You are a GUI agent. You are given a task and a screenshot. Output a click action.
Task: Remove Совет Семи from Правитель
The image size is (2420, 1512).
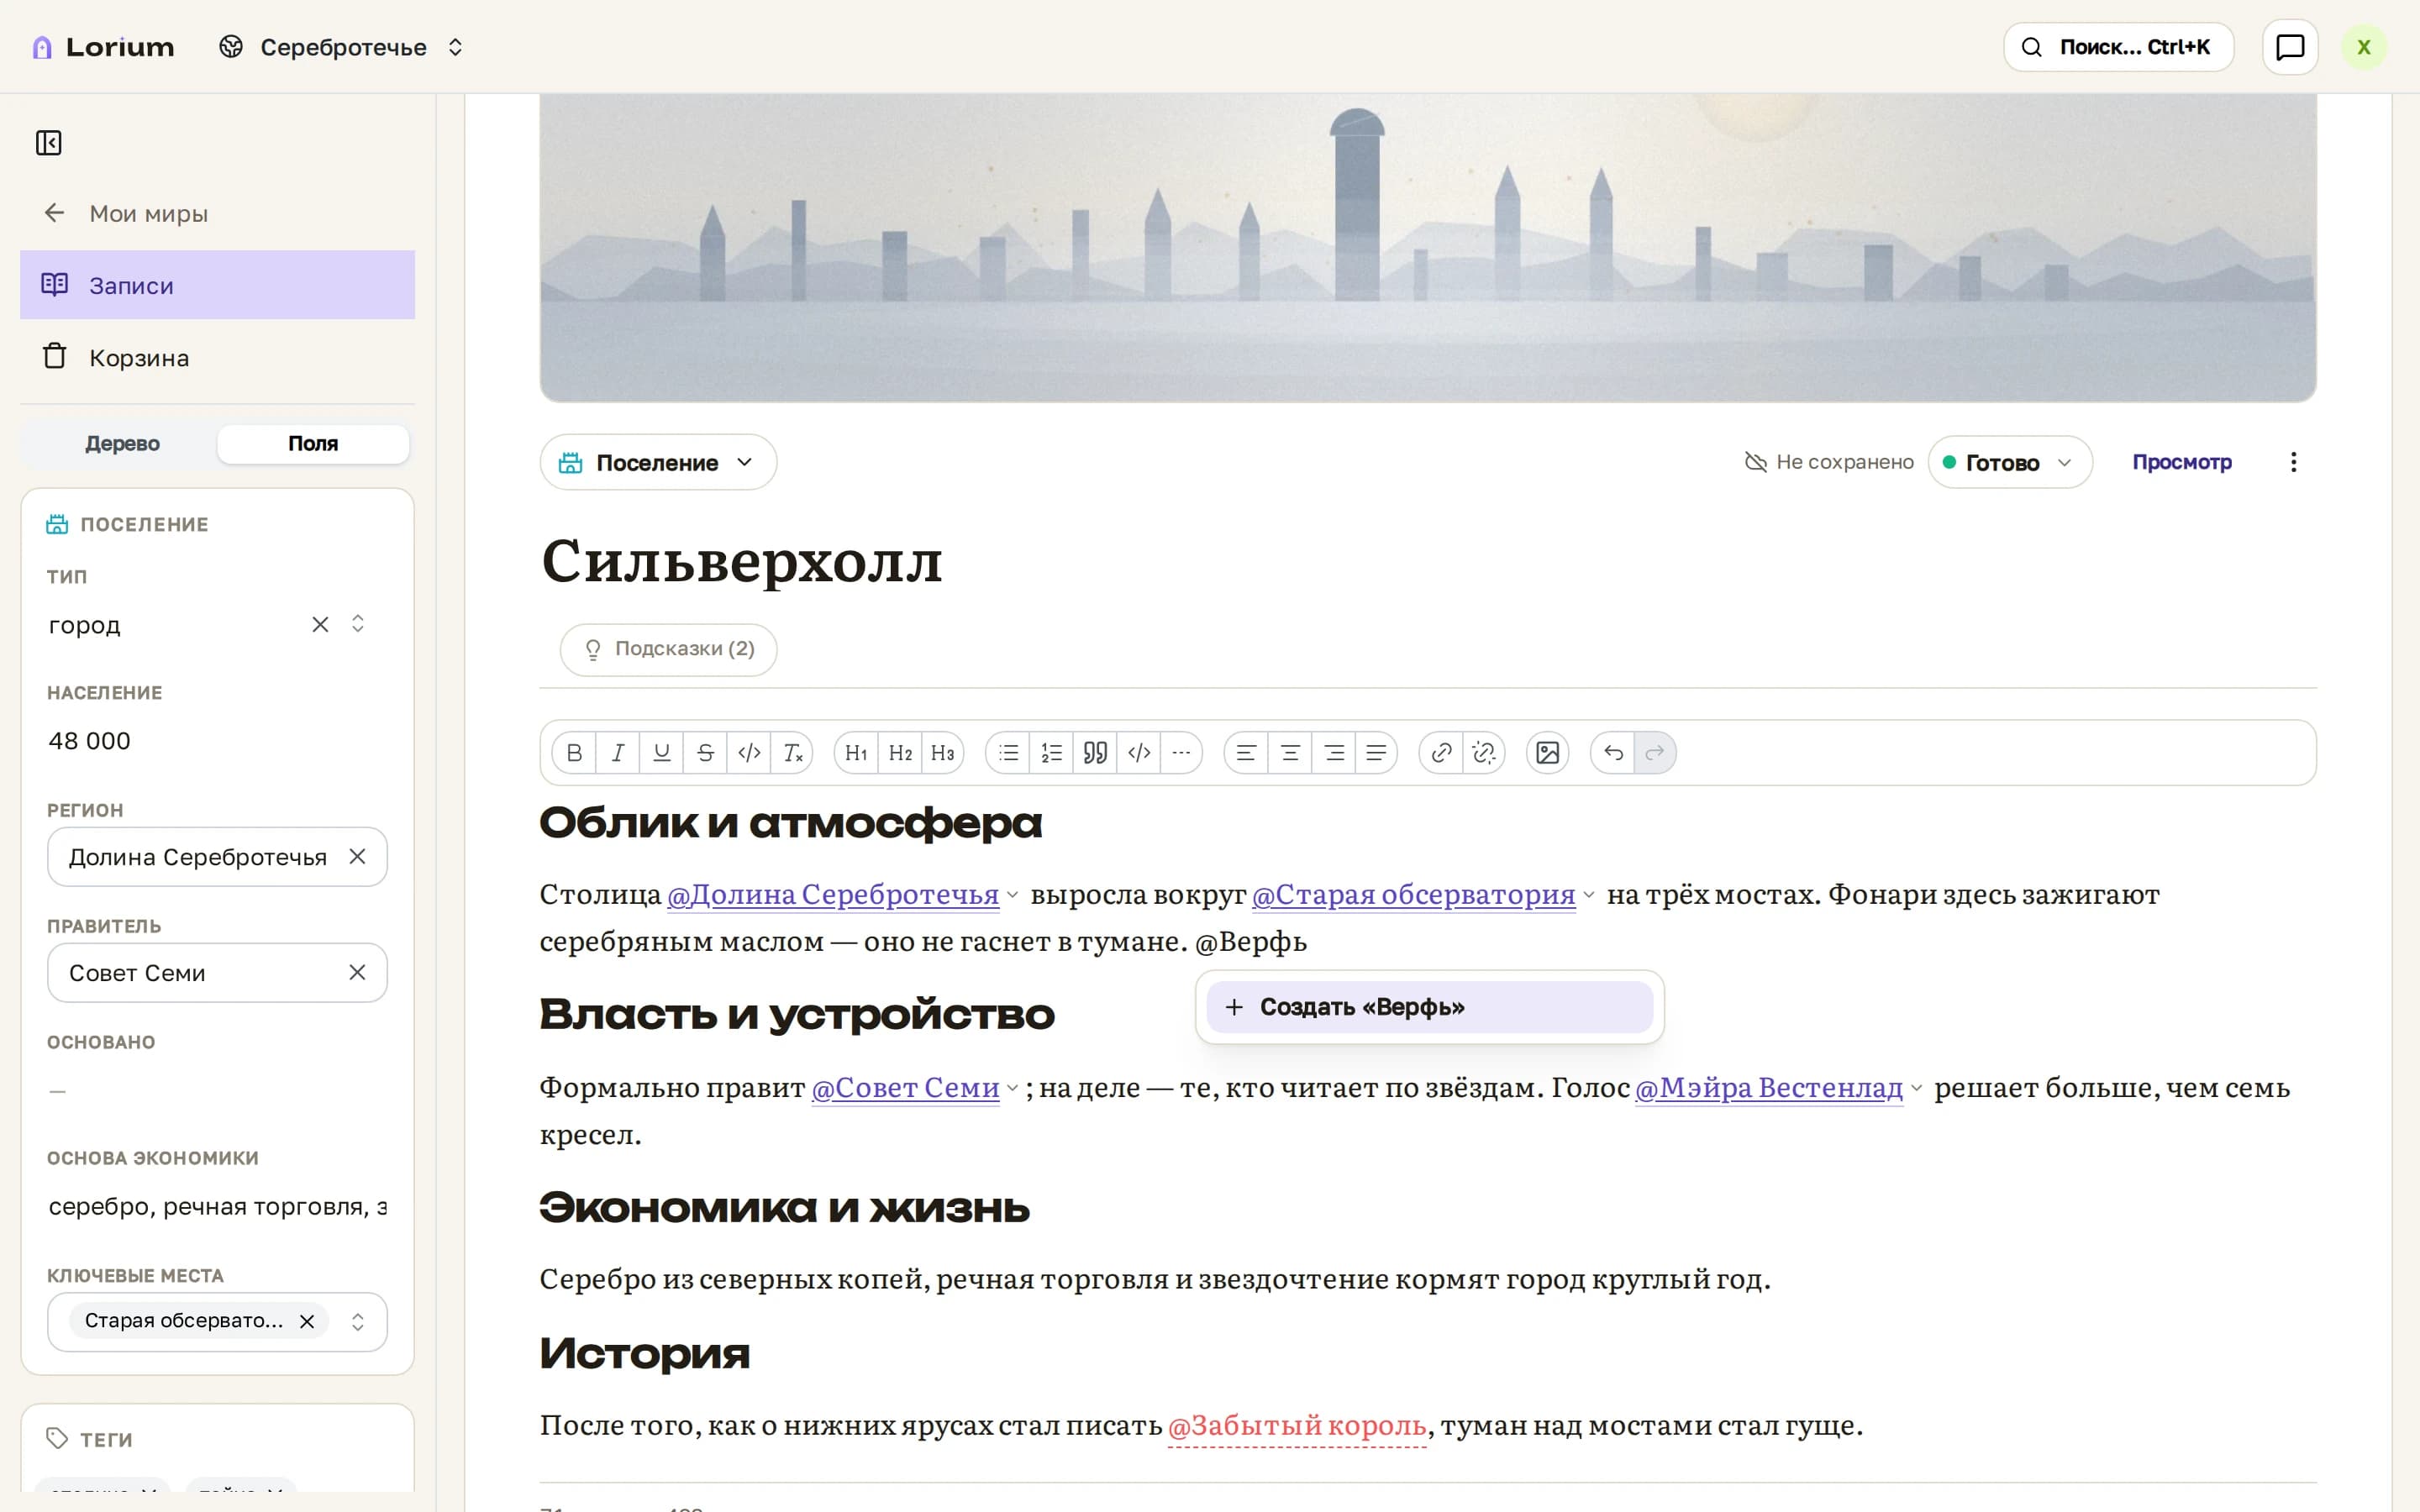(357, 973)
